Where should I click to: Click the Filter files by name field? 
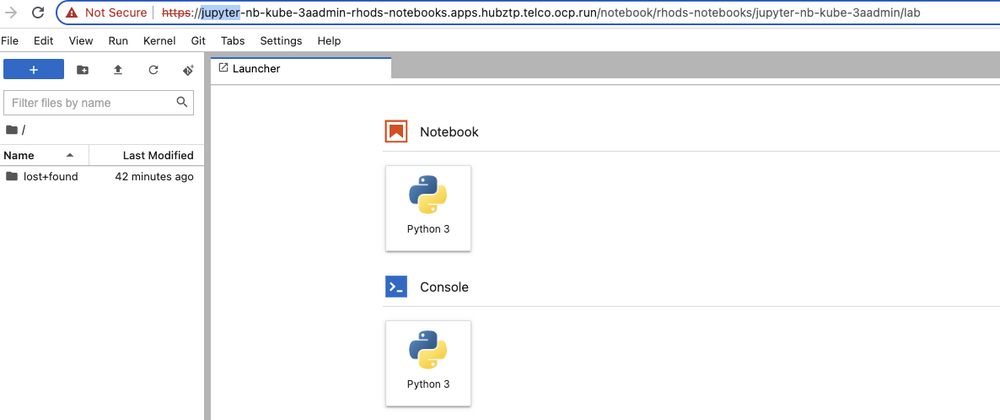pos(90,102)
